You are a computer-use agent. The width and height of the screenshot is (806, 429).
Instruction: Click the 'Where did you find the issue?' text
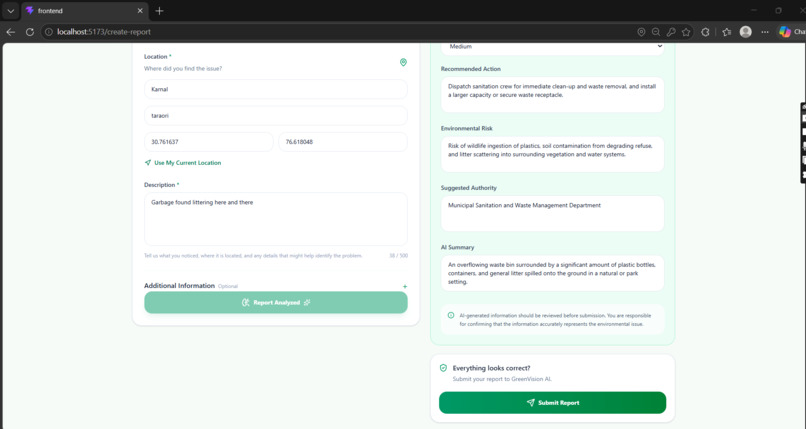[183, 69]
